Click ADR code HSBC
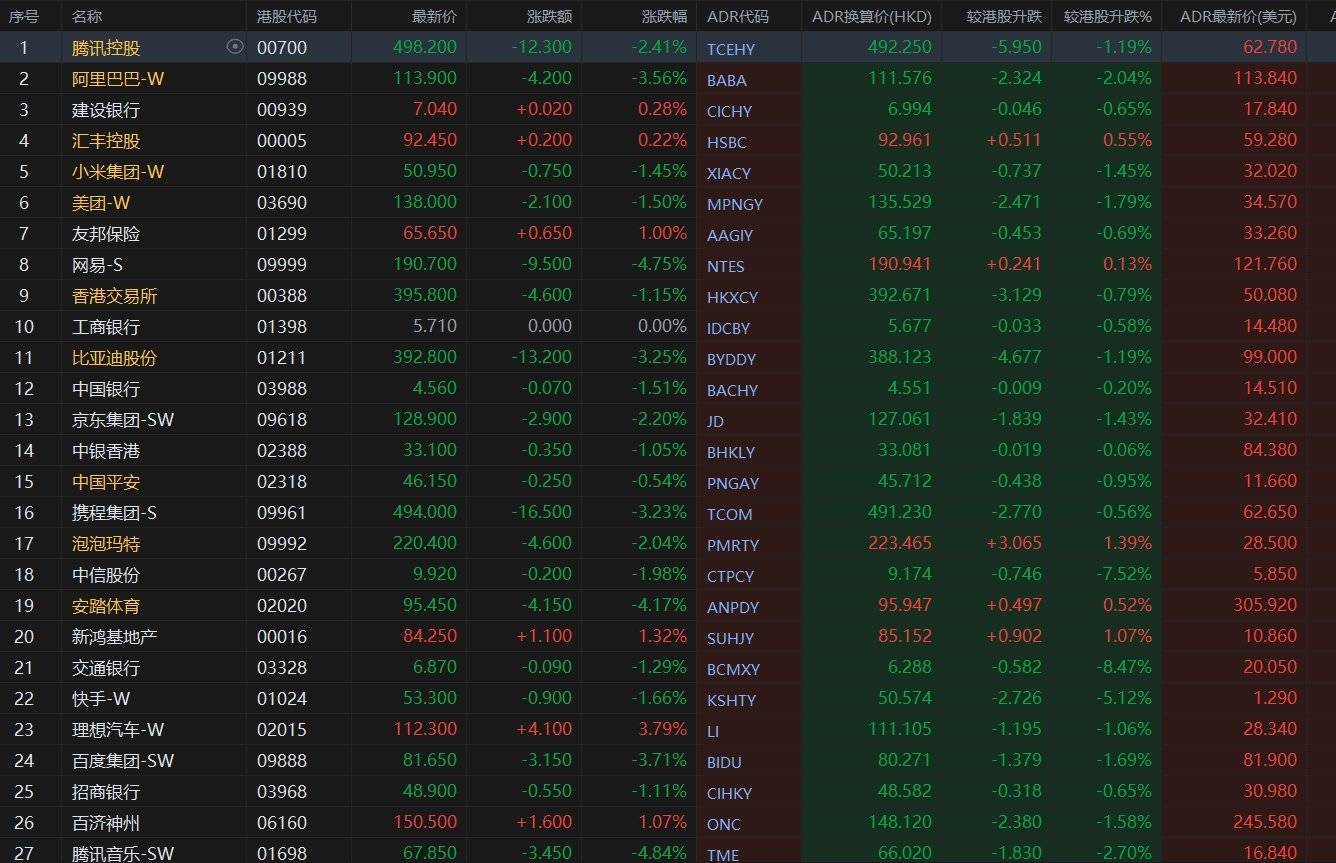This screenshot has height=863, width=1336. pyautogui.click(x=727, y=142)
